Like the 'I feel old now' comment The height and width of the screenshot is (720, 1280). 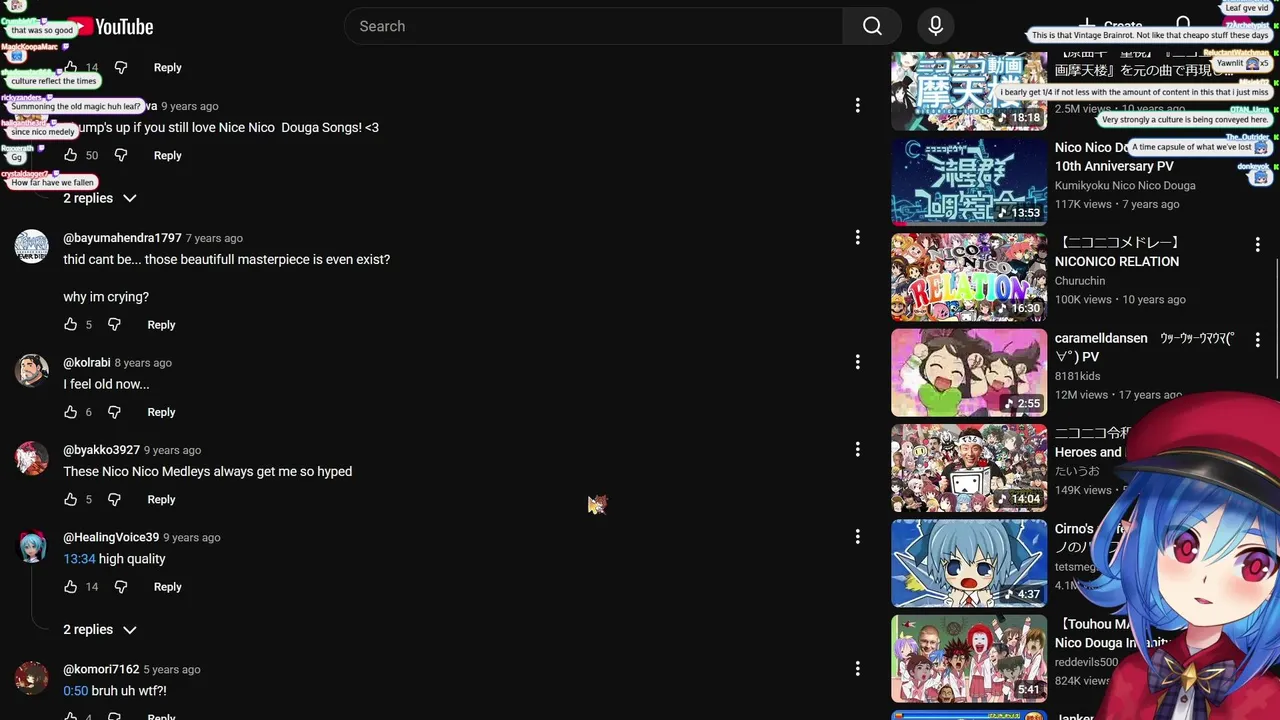point(70,412)
